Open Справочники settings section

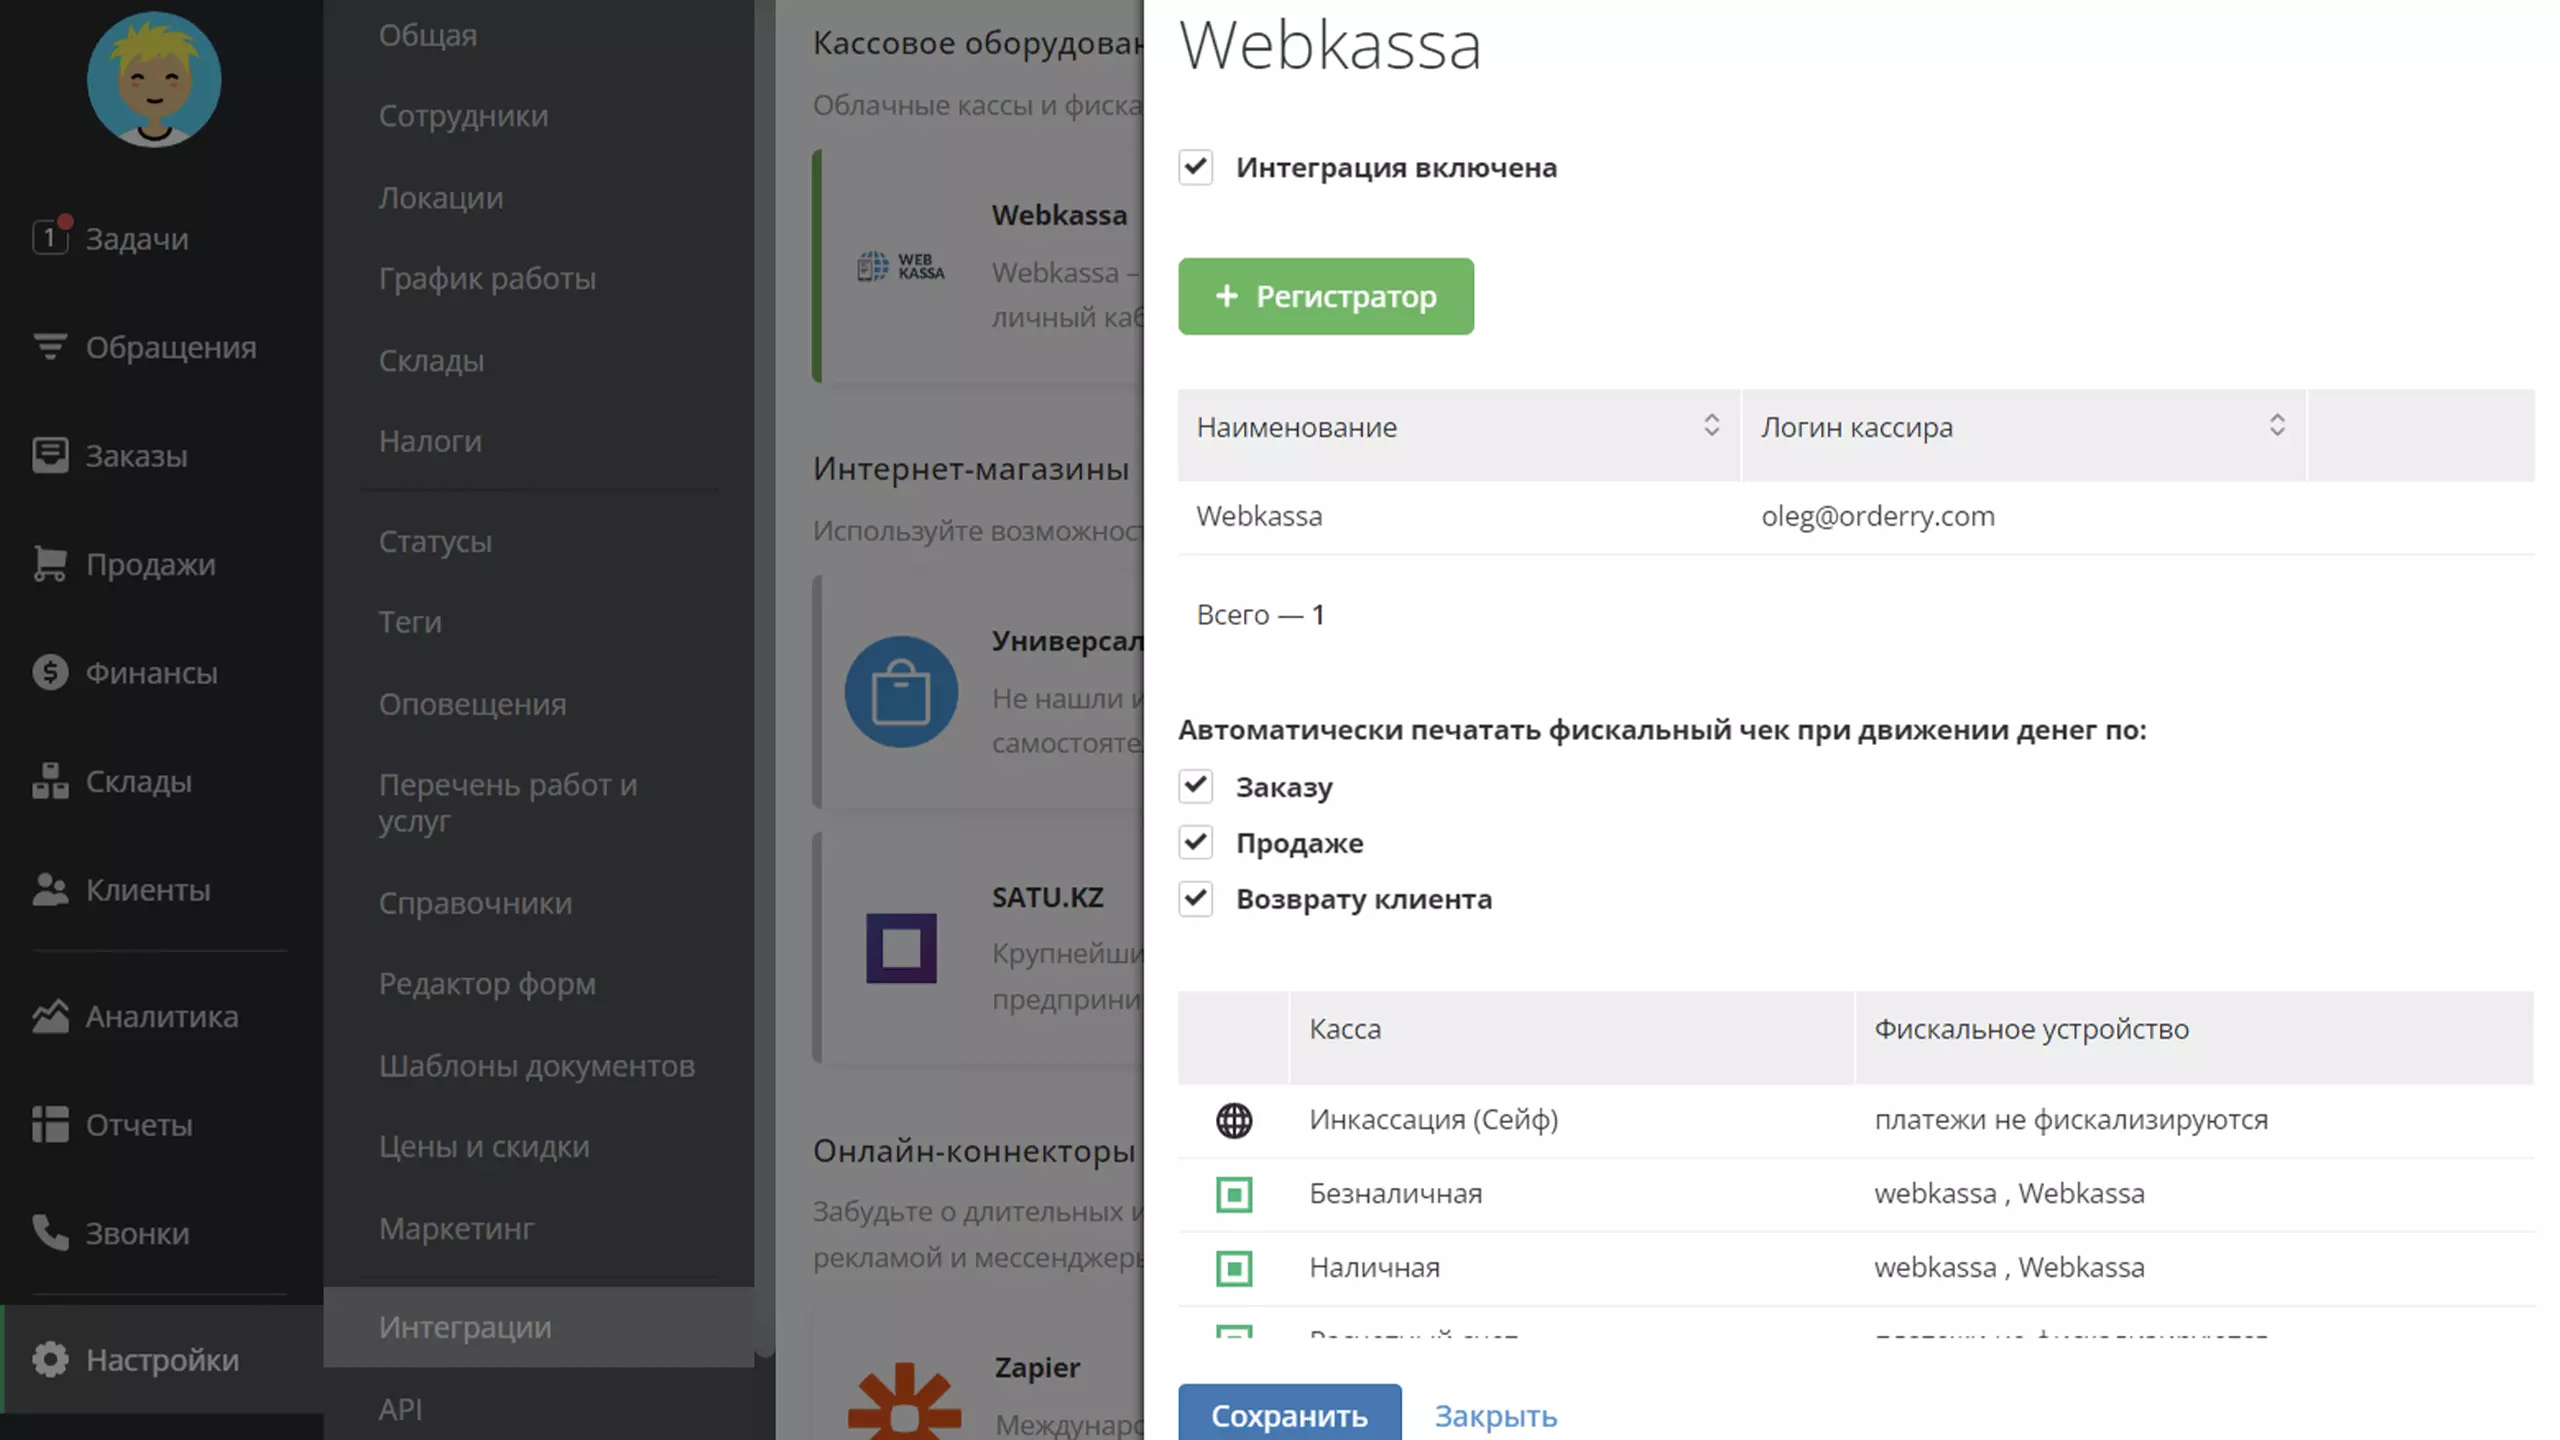476,903
